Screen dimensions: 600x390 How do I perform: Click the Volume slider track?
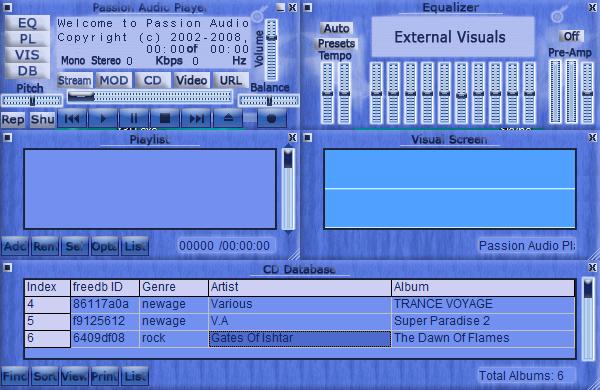pos(271,51)
